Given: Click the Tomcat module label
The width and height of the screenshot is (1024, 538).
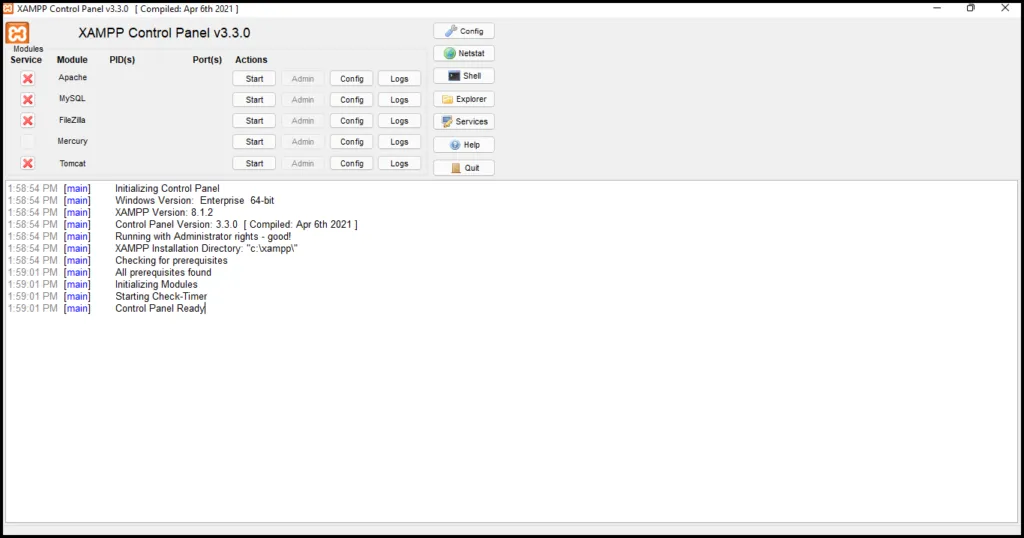Looking at the screenshot, I should pos(72,163).
